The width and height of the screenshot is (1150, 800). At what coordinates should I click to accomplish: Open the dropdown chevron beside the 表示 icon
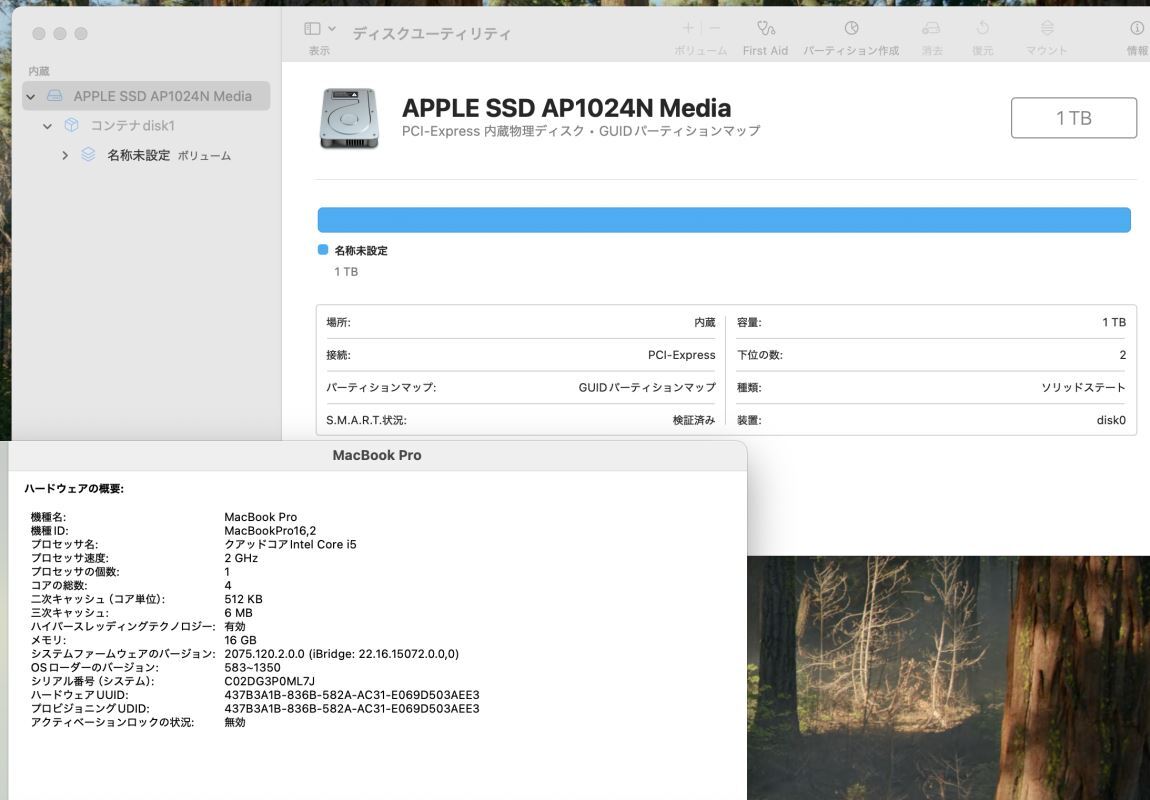tap(332, 29)
